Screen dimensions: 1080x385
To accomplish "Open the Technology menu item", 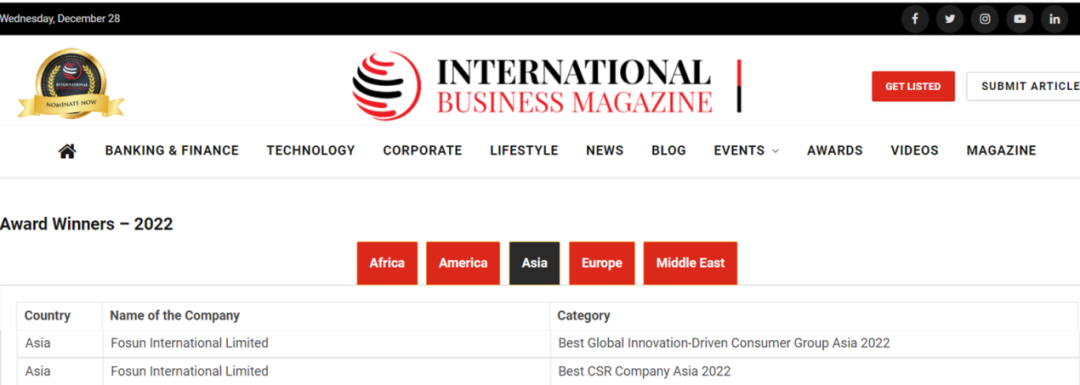I will 311,150.
